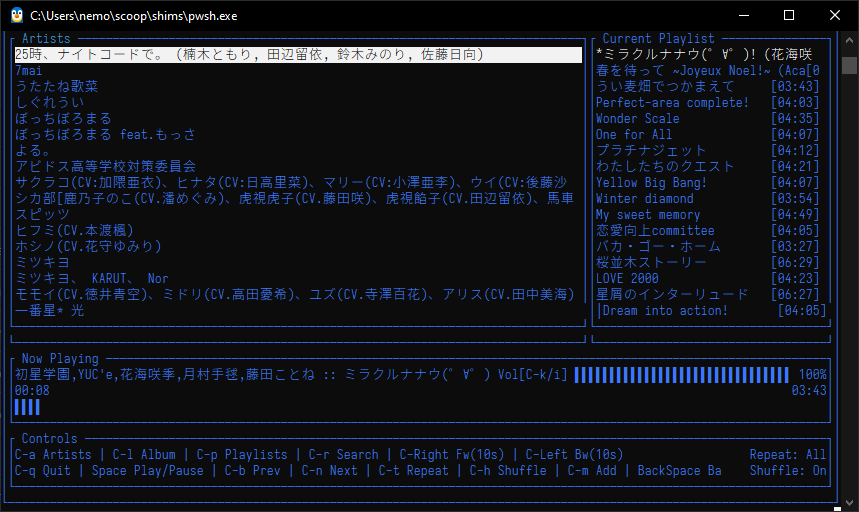Minimize the pwsh.exe window
859x512 pixels.
point(743,15)
